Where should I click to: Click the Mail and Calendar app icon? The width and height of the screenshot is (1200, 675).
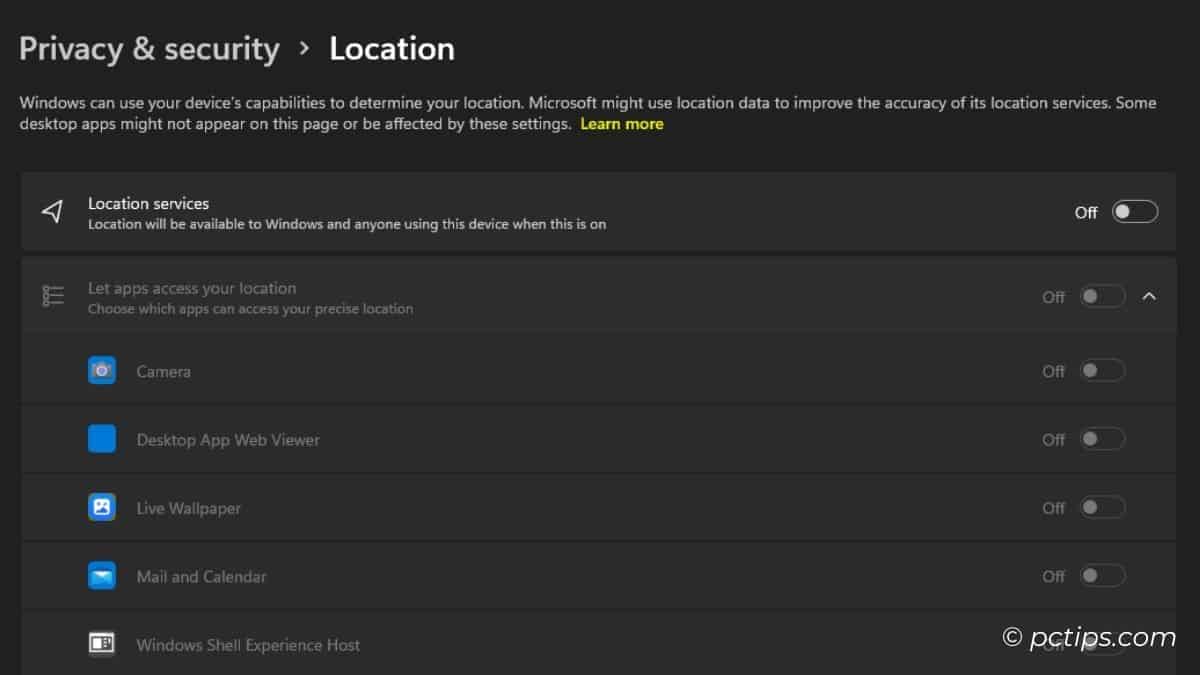(x=102, y=576)
